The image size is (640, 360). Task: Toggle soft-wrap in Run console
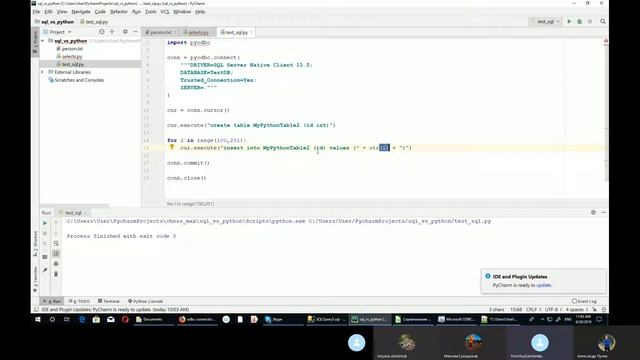pyautogui.click(x=56, y=244)
